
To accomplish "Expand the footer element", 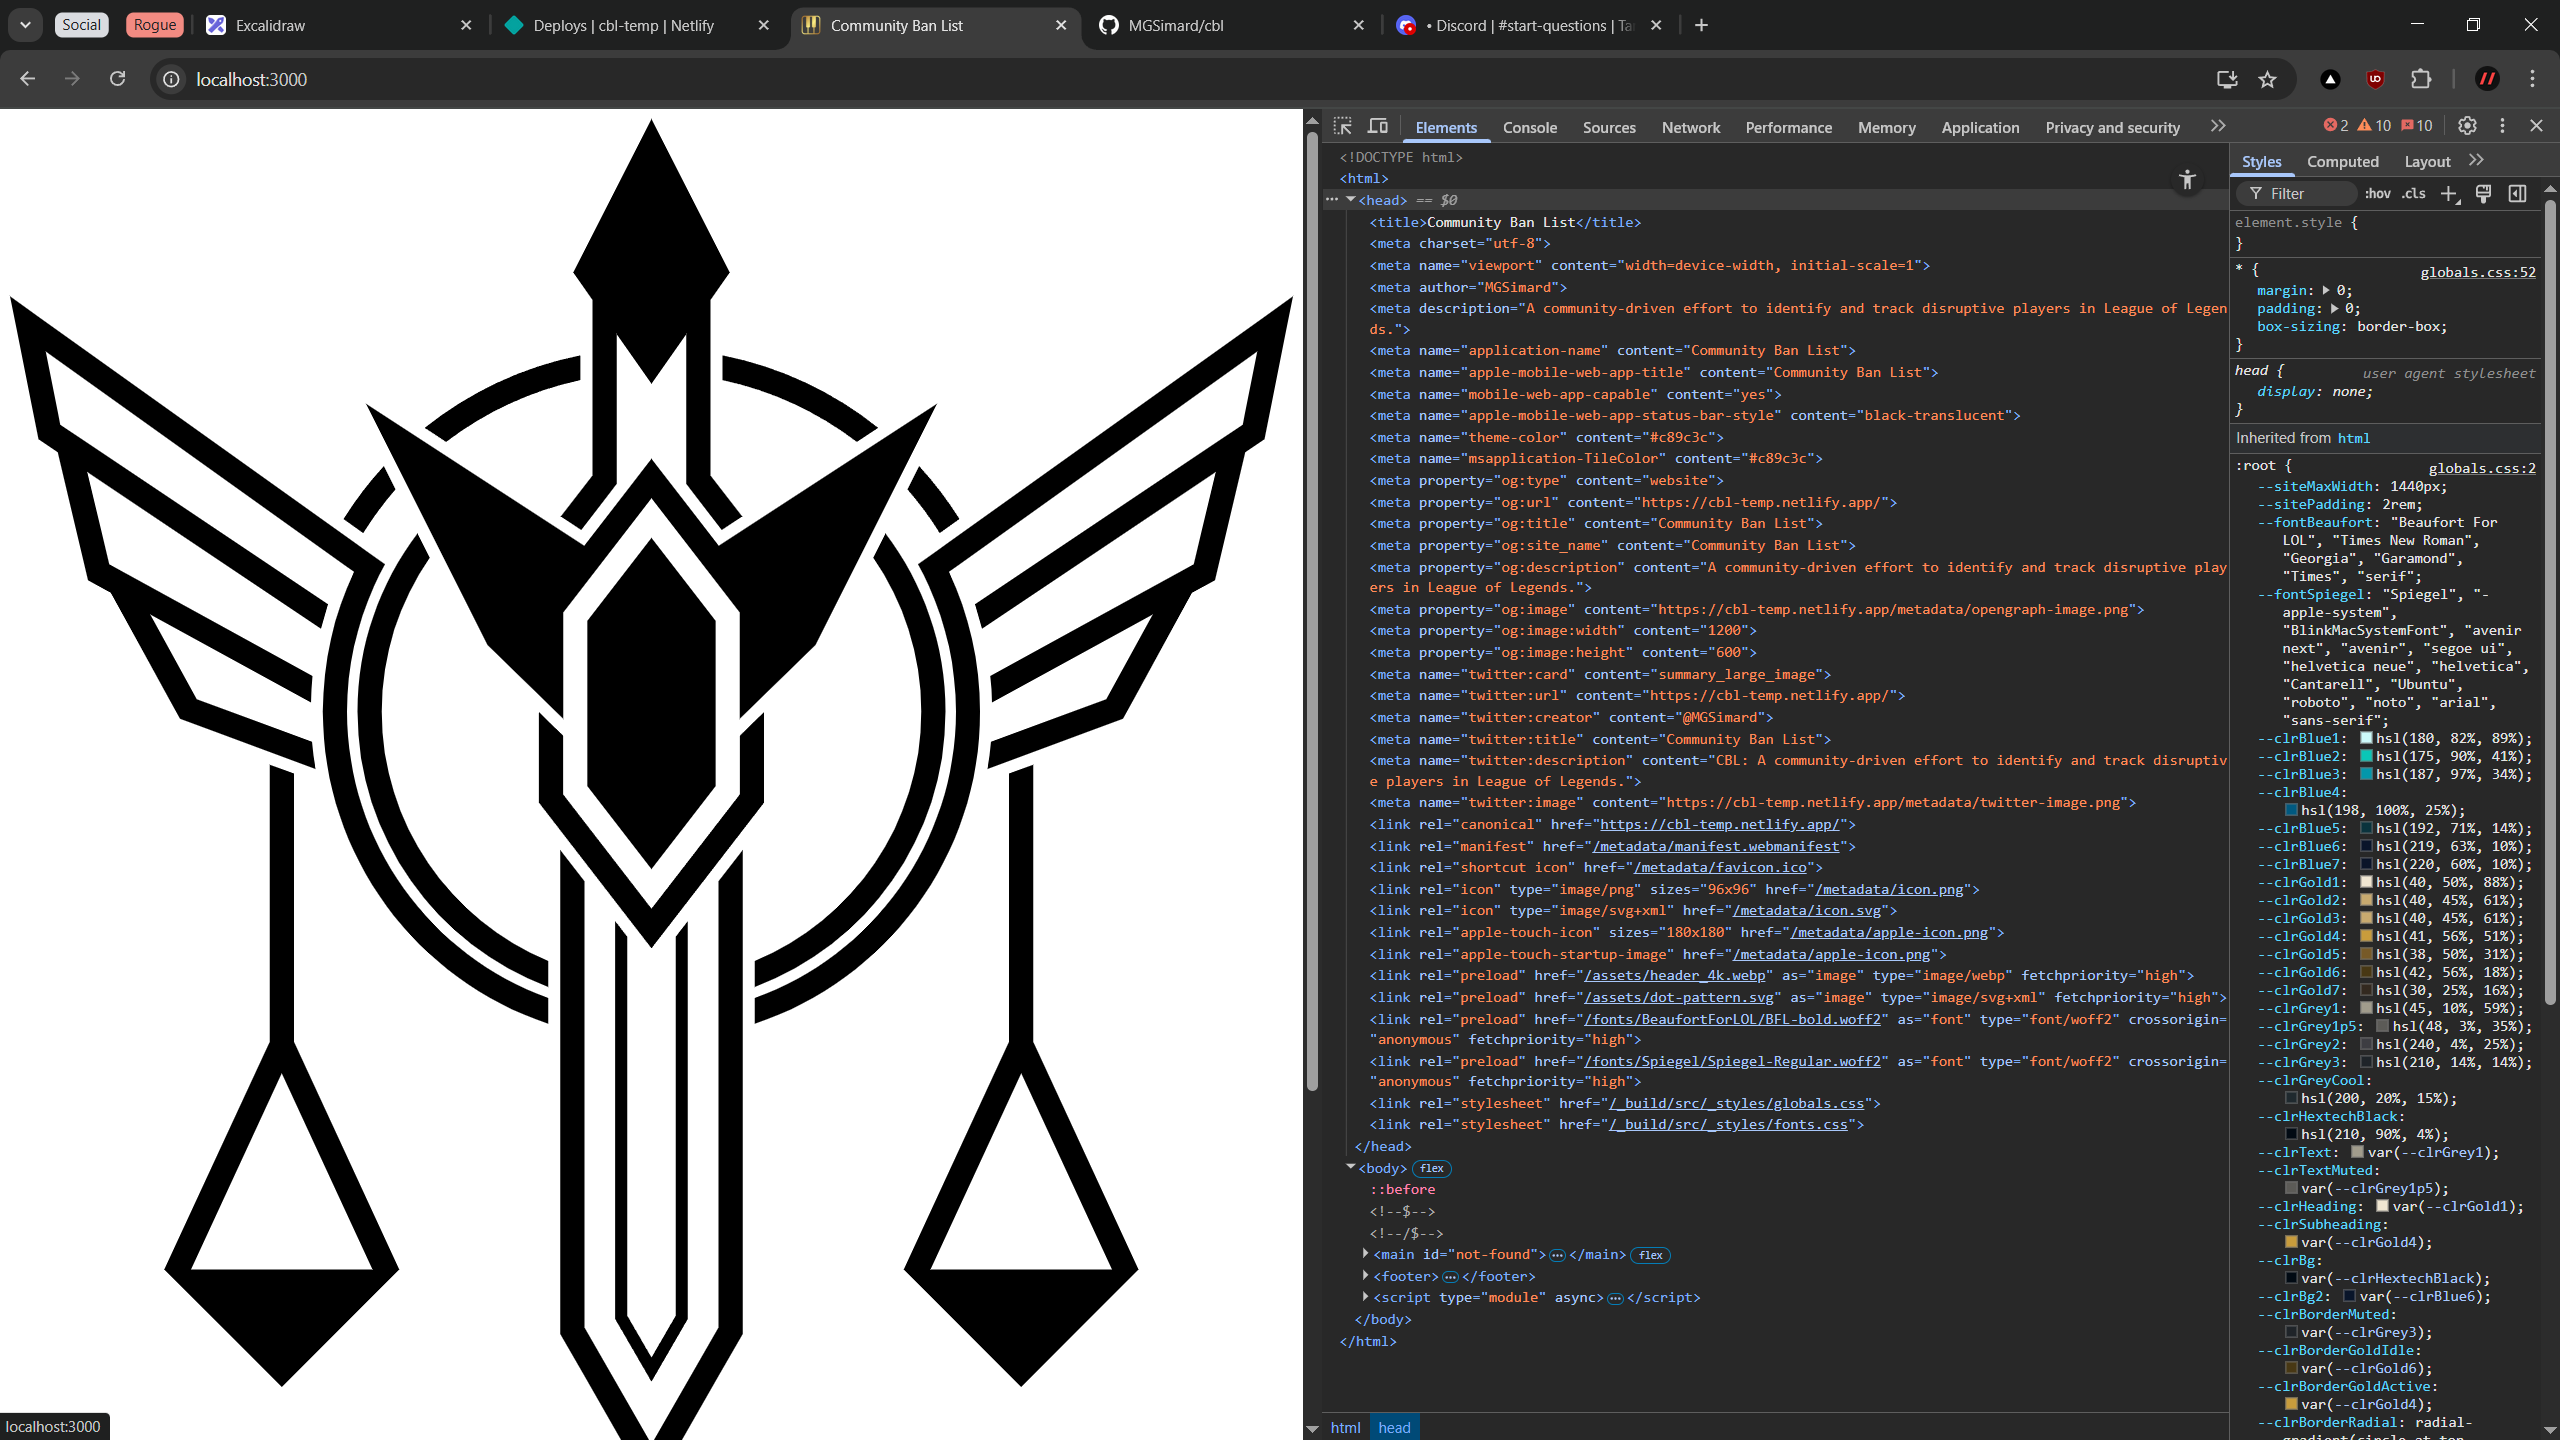I will (x=1365, y=1276).
